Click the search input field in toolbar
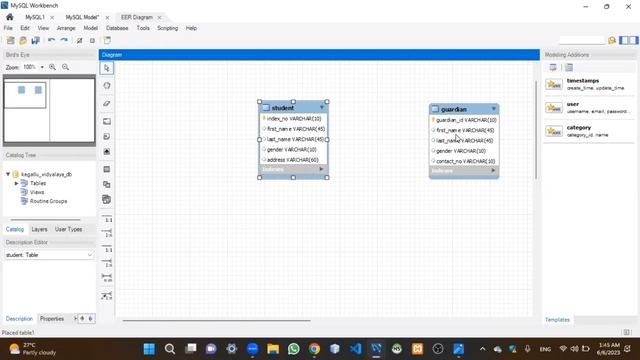The image size is (640, 360). [x=582, y=40]
